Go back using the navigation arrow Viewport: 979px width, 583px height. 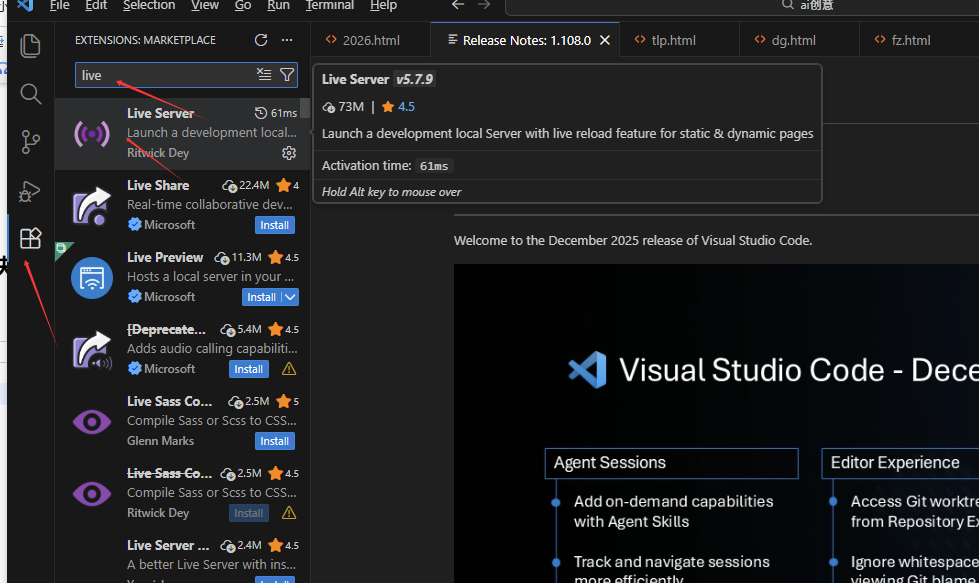pos(458,6)
